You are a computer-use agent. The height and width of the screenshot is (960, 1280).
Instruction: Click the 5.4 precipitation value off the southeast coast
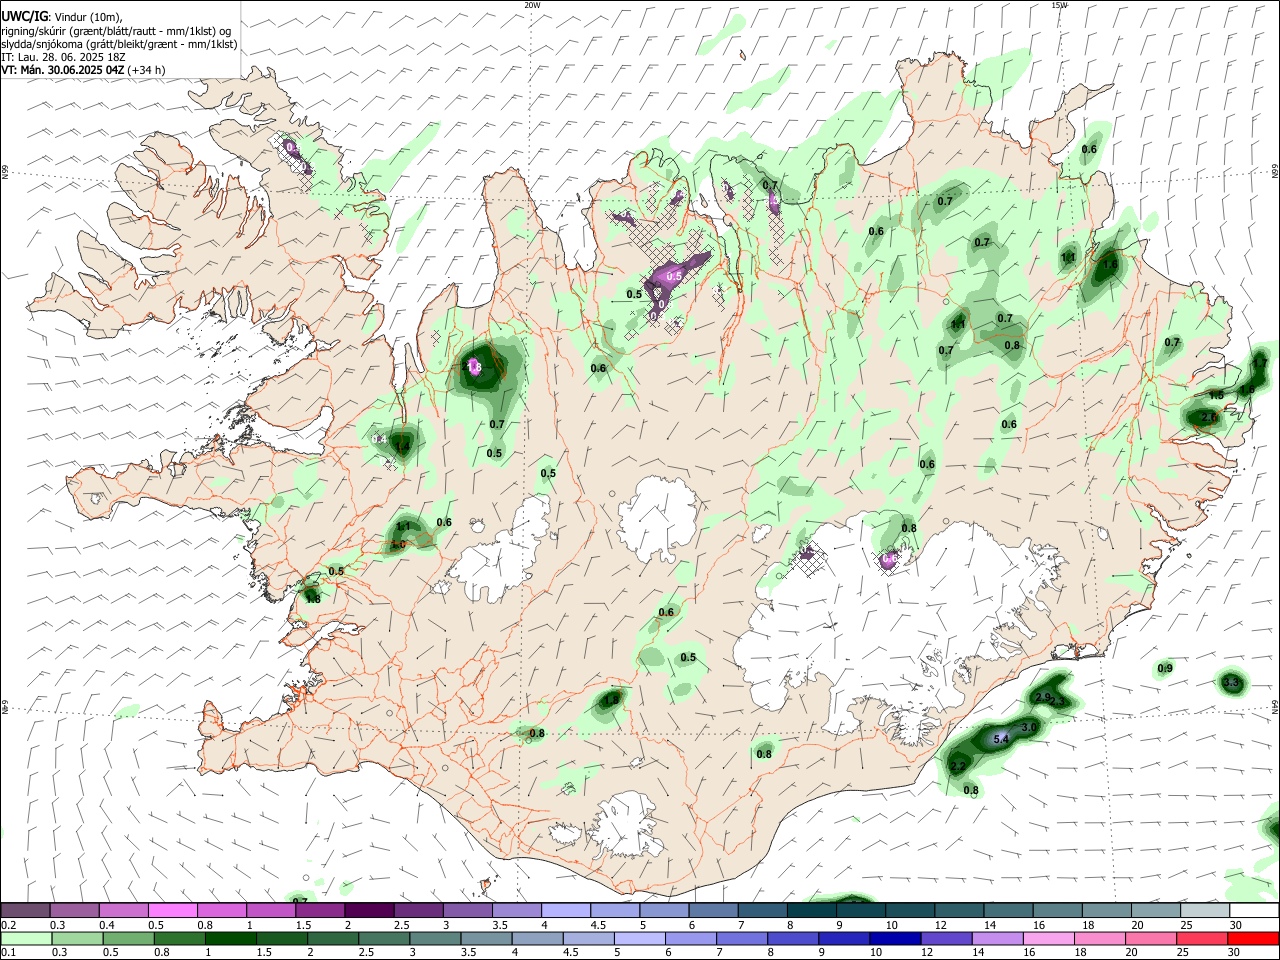tap(1000, 738)
